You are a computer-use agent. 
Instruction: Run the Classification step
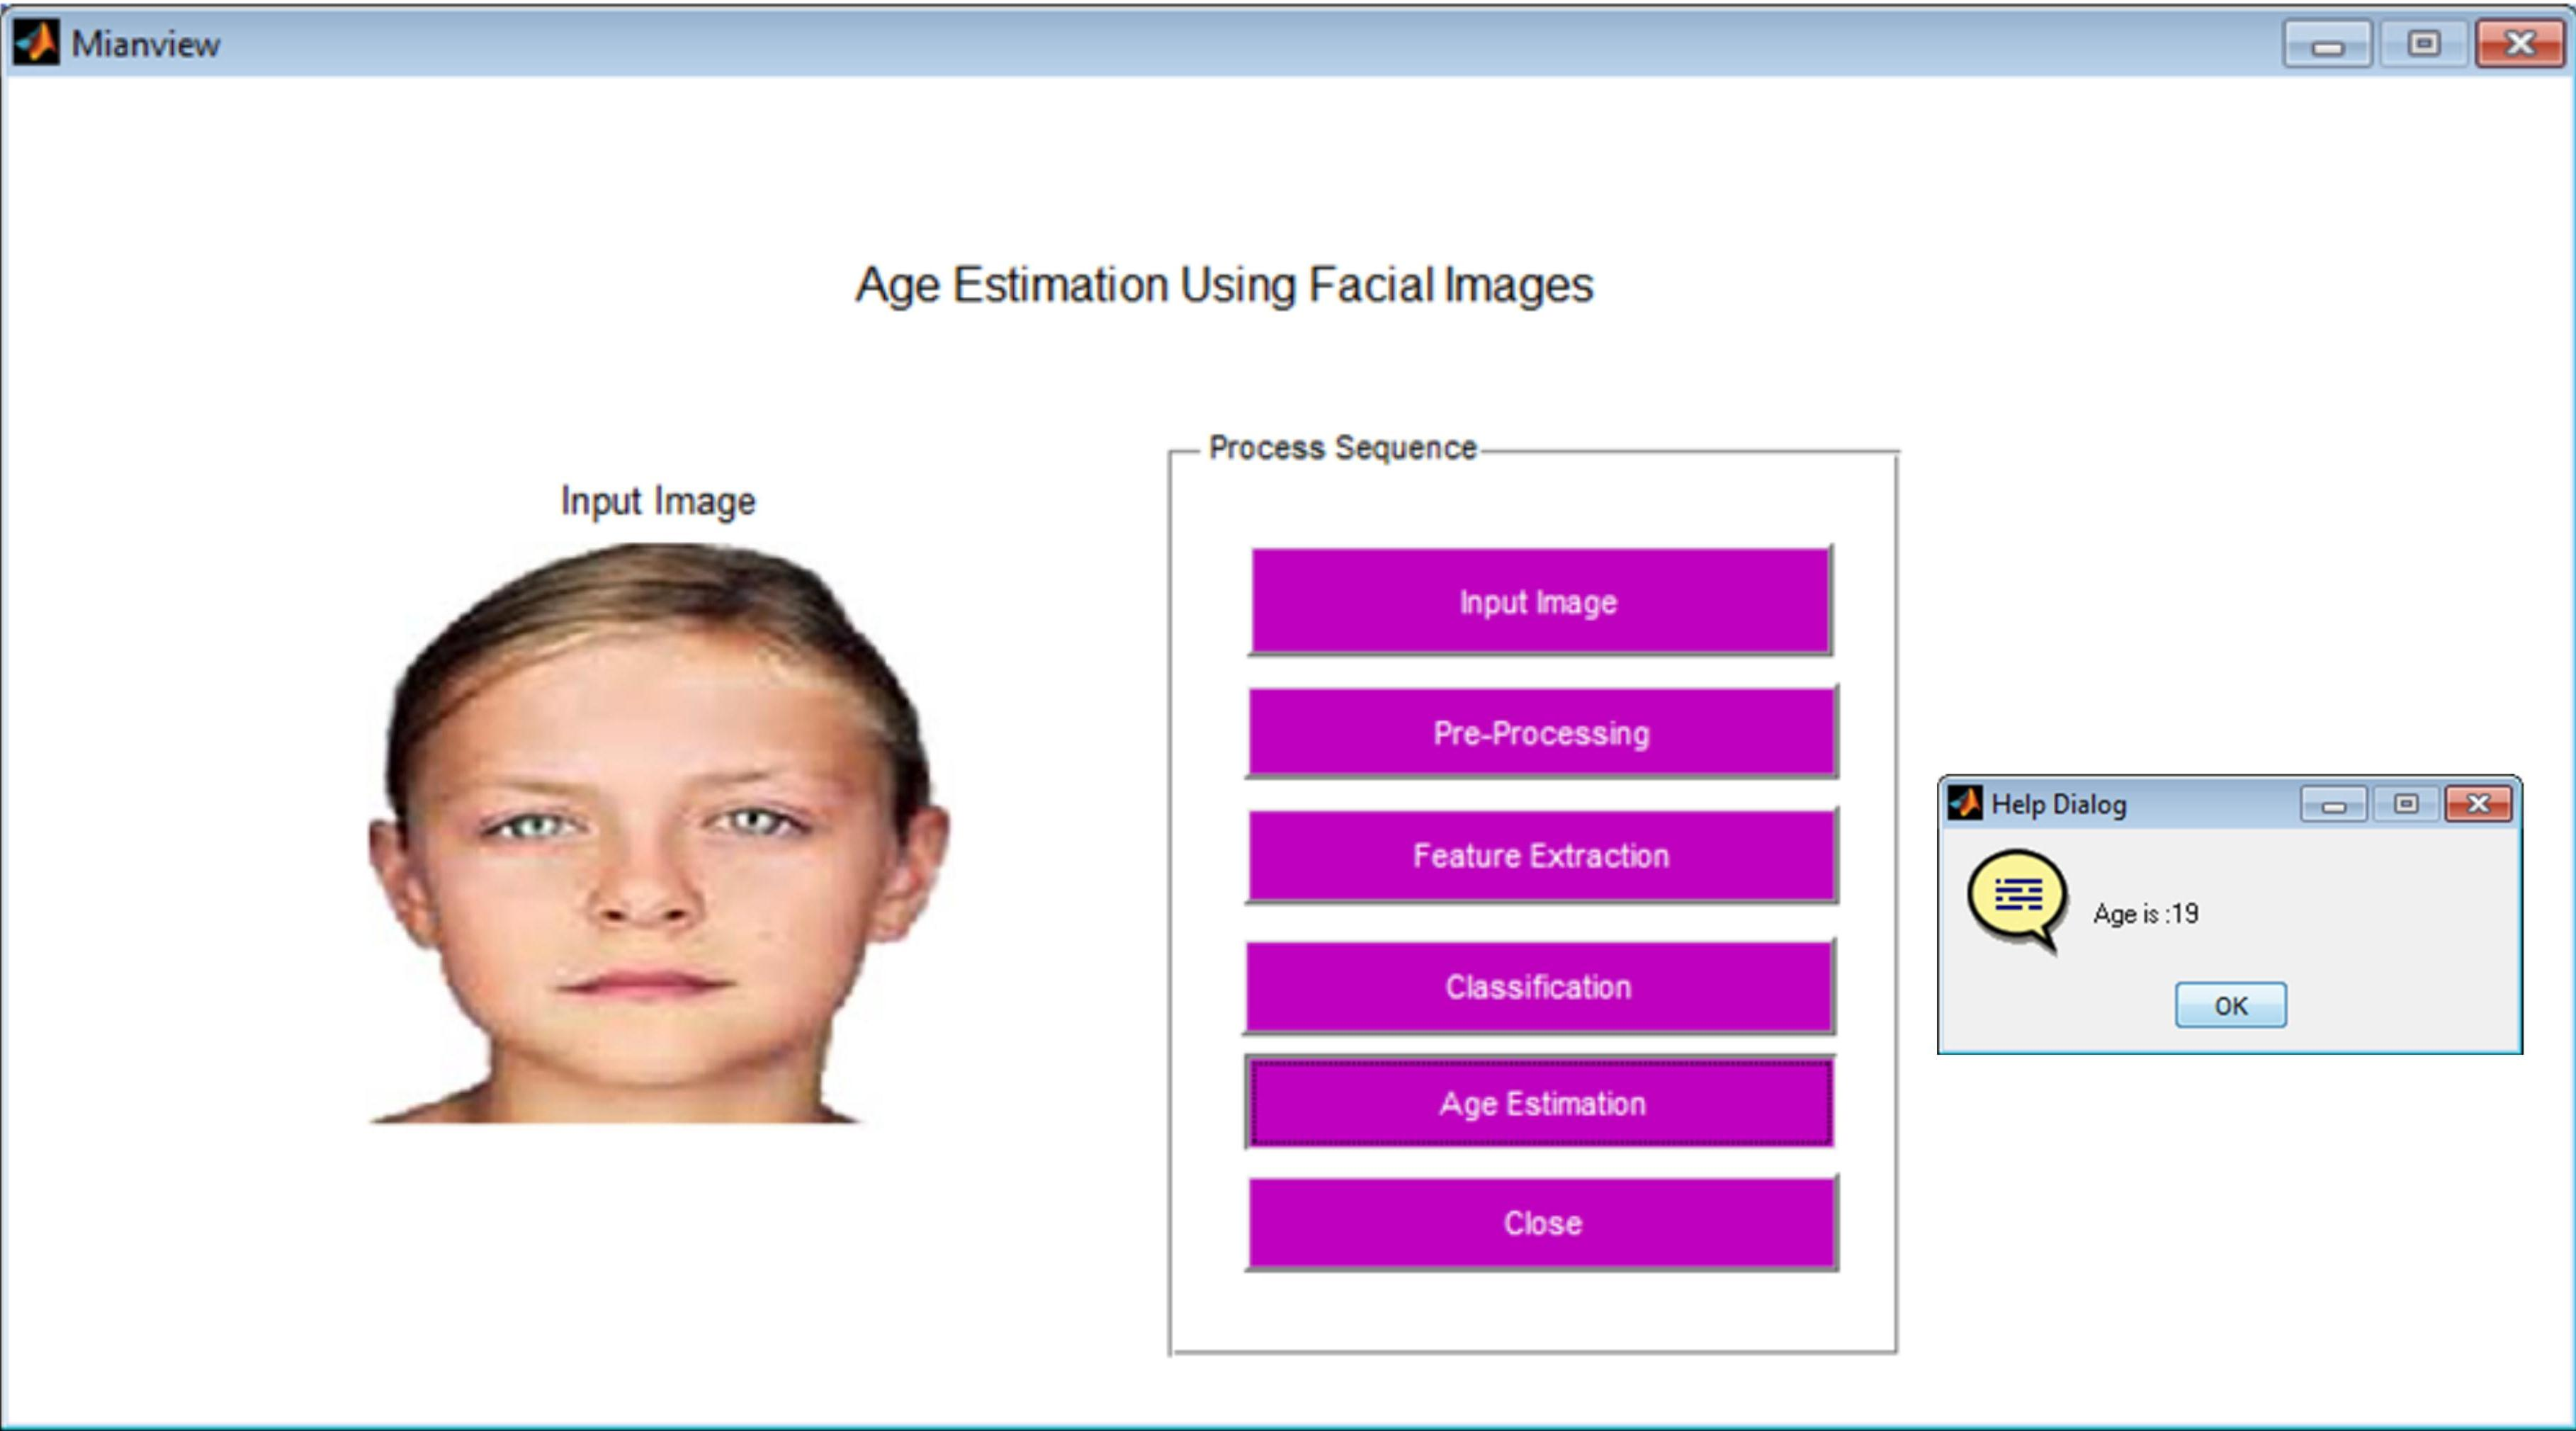pos(1539,987)
